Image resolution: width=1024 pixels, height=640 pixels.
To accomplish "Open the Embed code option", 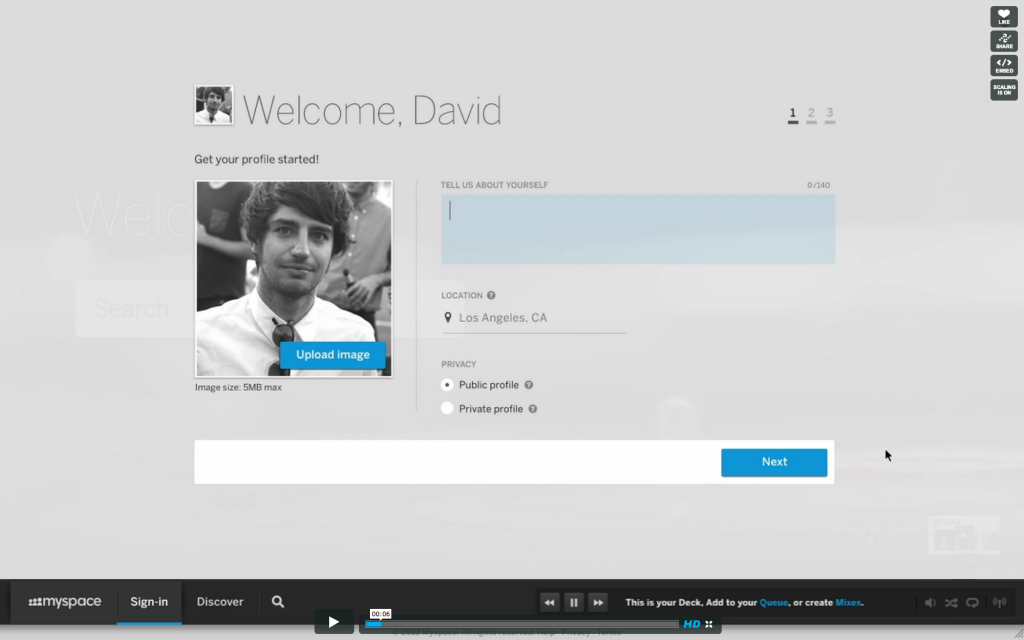I will pos(1004,65).
